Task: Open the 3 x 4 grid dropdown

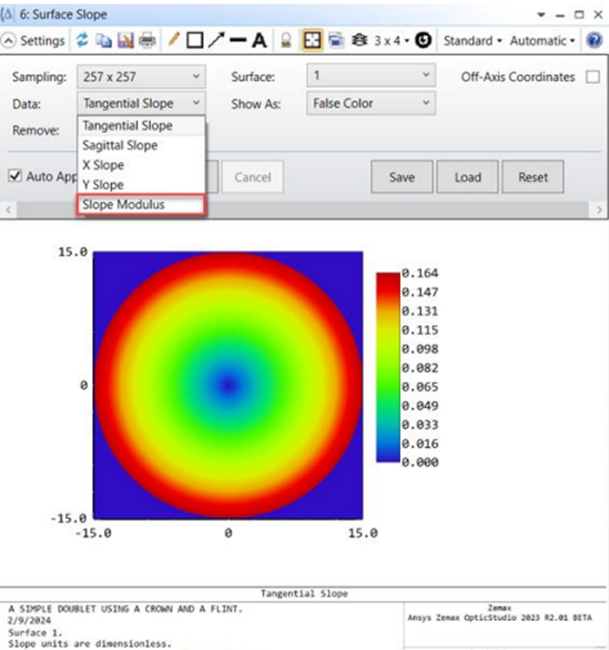Action: [x=392, y=41]
